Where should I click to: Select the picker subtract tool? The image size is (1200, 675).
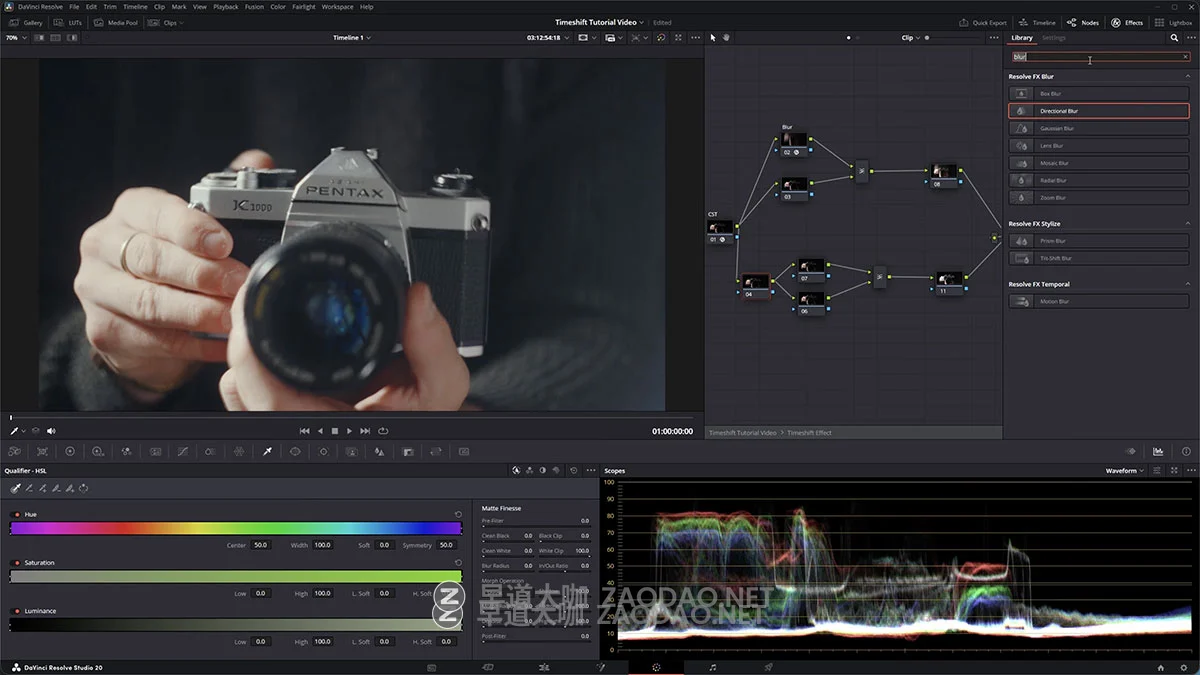tap(29, 488)
